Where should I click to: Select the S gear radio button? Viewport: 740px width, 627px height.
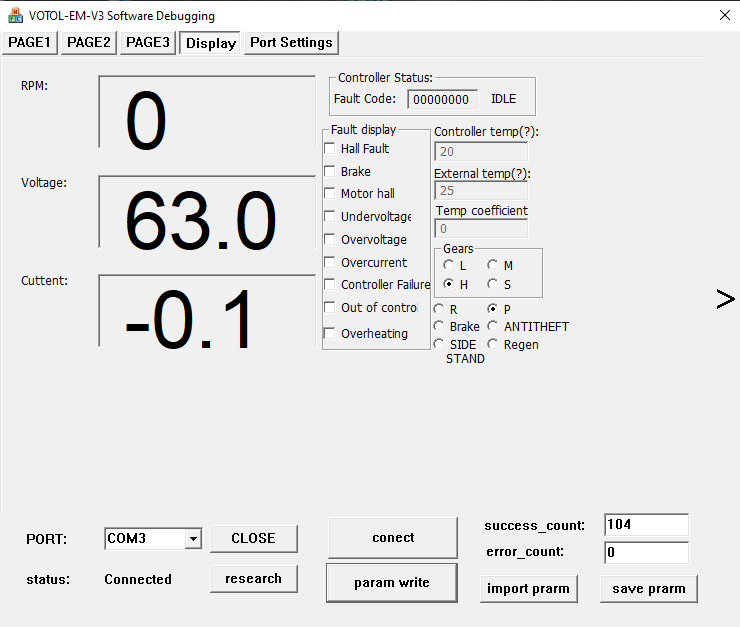click(493, 285)
